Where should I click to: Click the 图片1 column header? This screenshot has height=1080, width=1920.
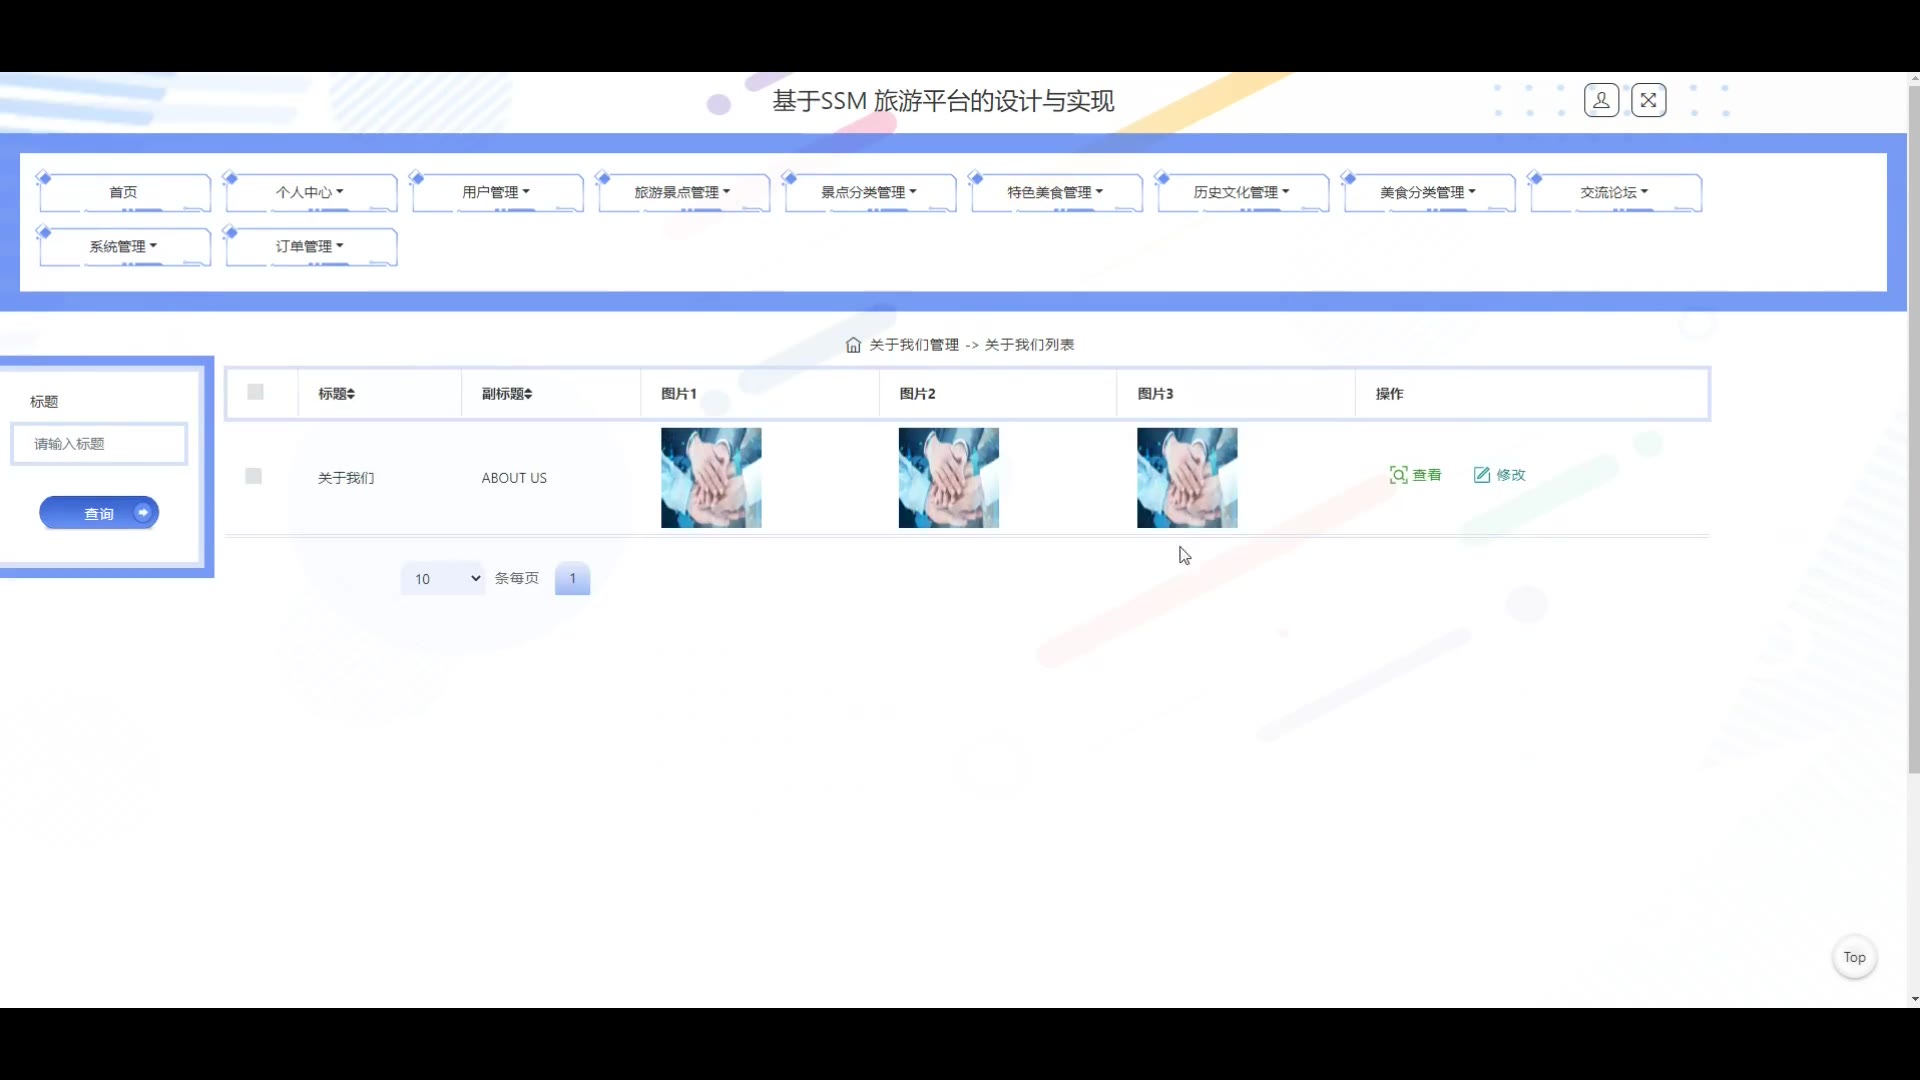(679, 394)
